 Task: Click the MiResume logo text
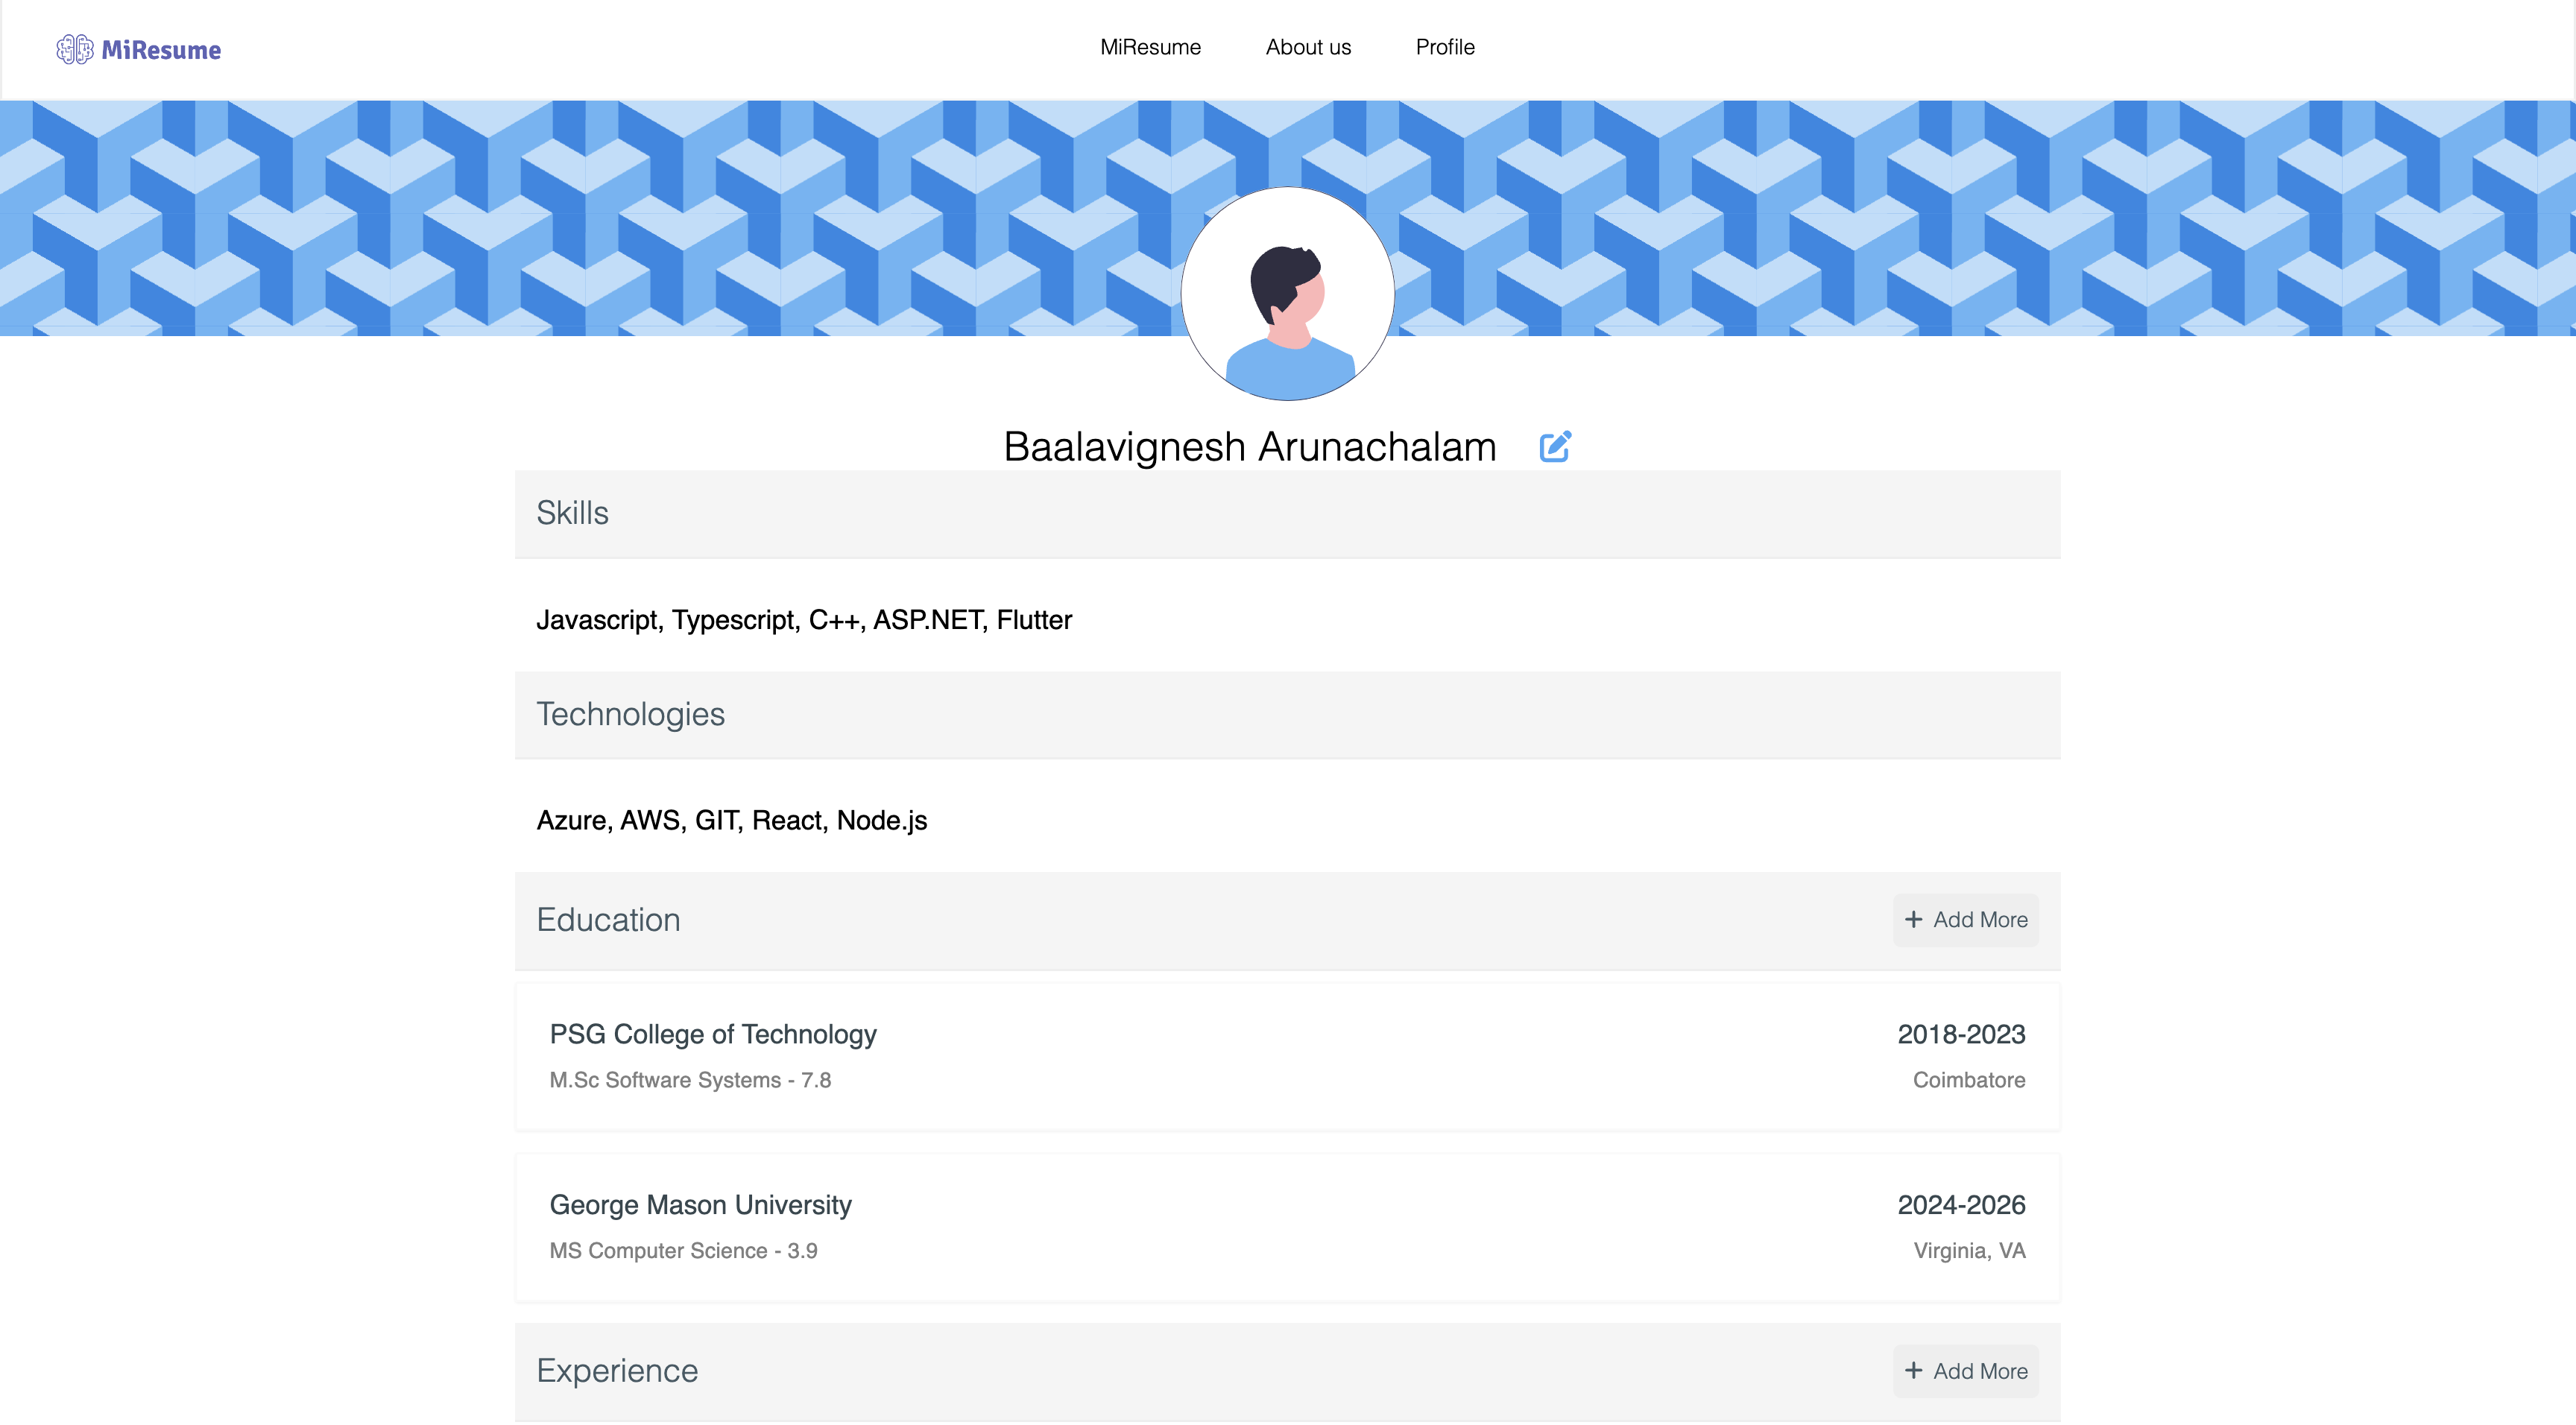161,50
